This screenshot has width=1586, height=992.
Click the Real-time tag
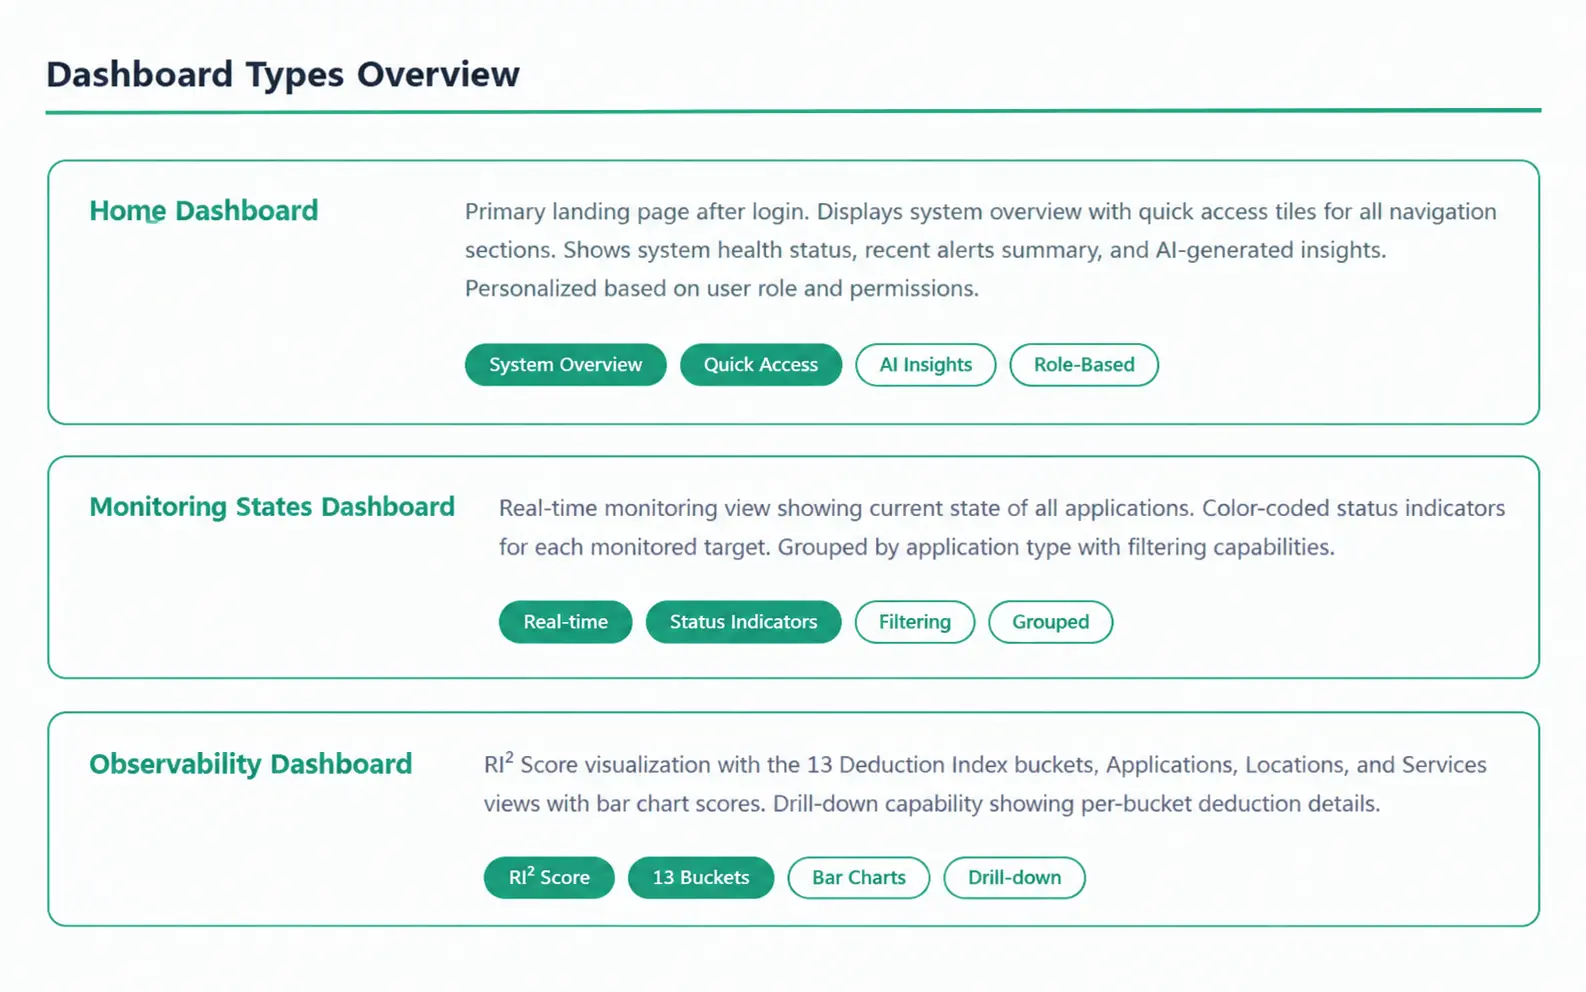coord(565,622)
